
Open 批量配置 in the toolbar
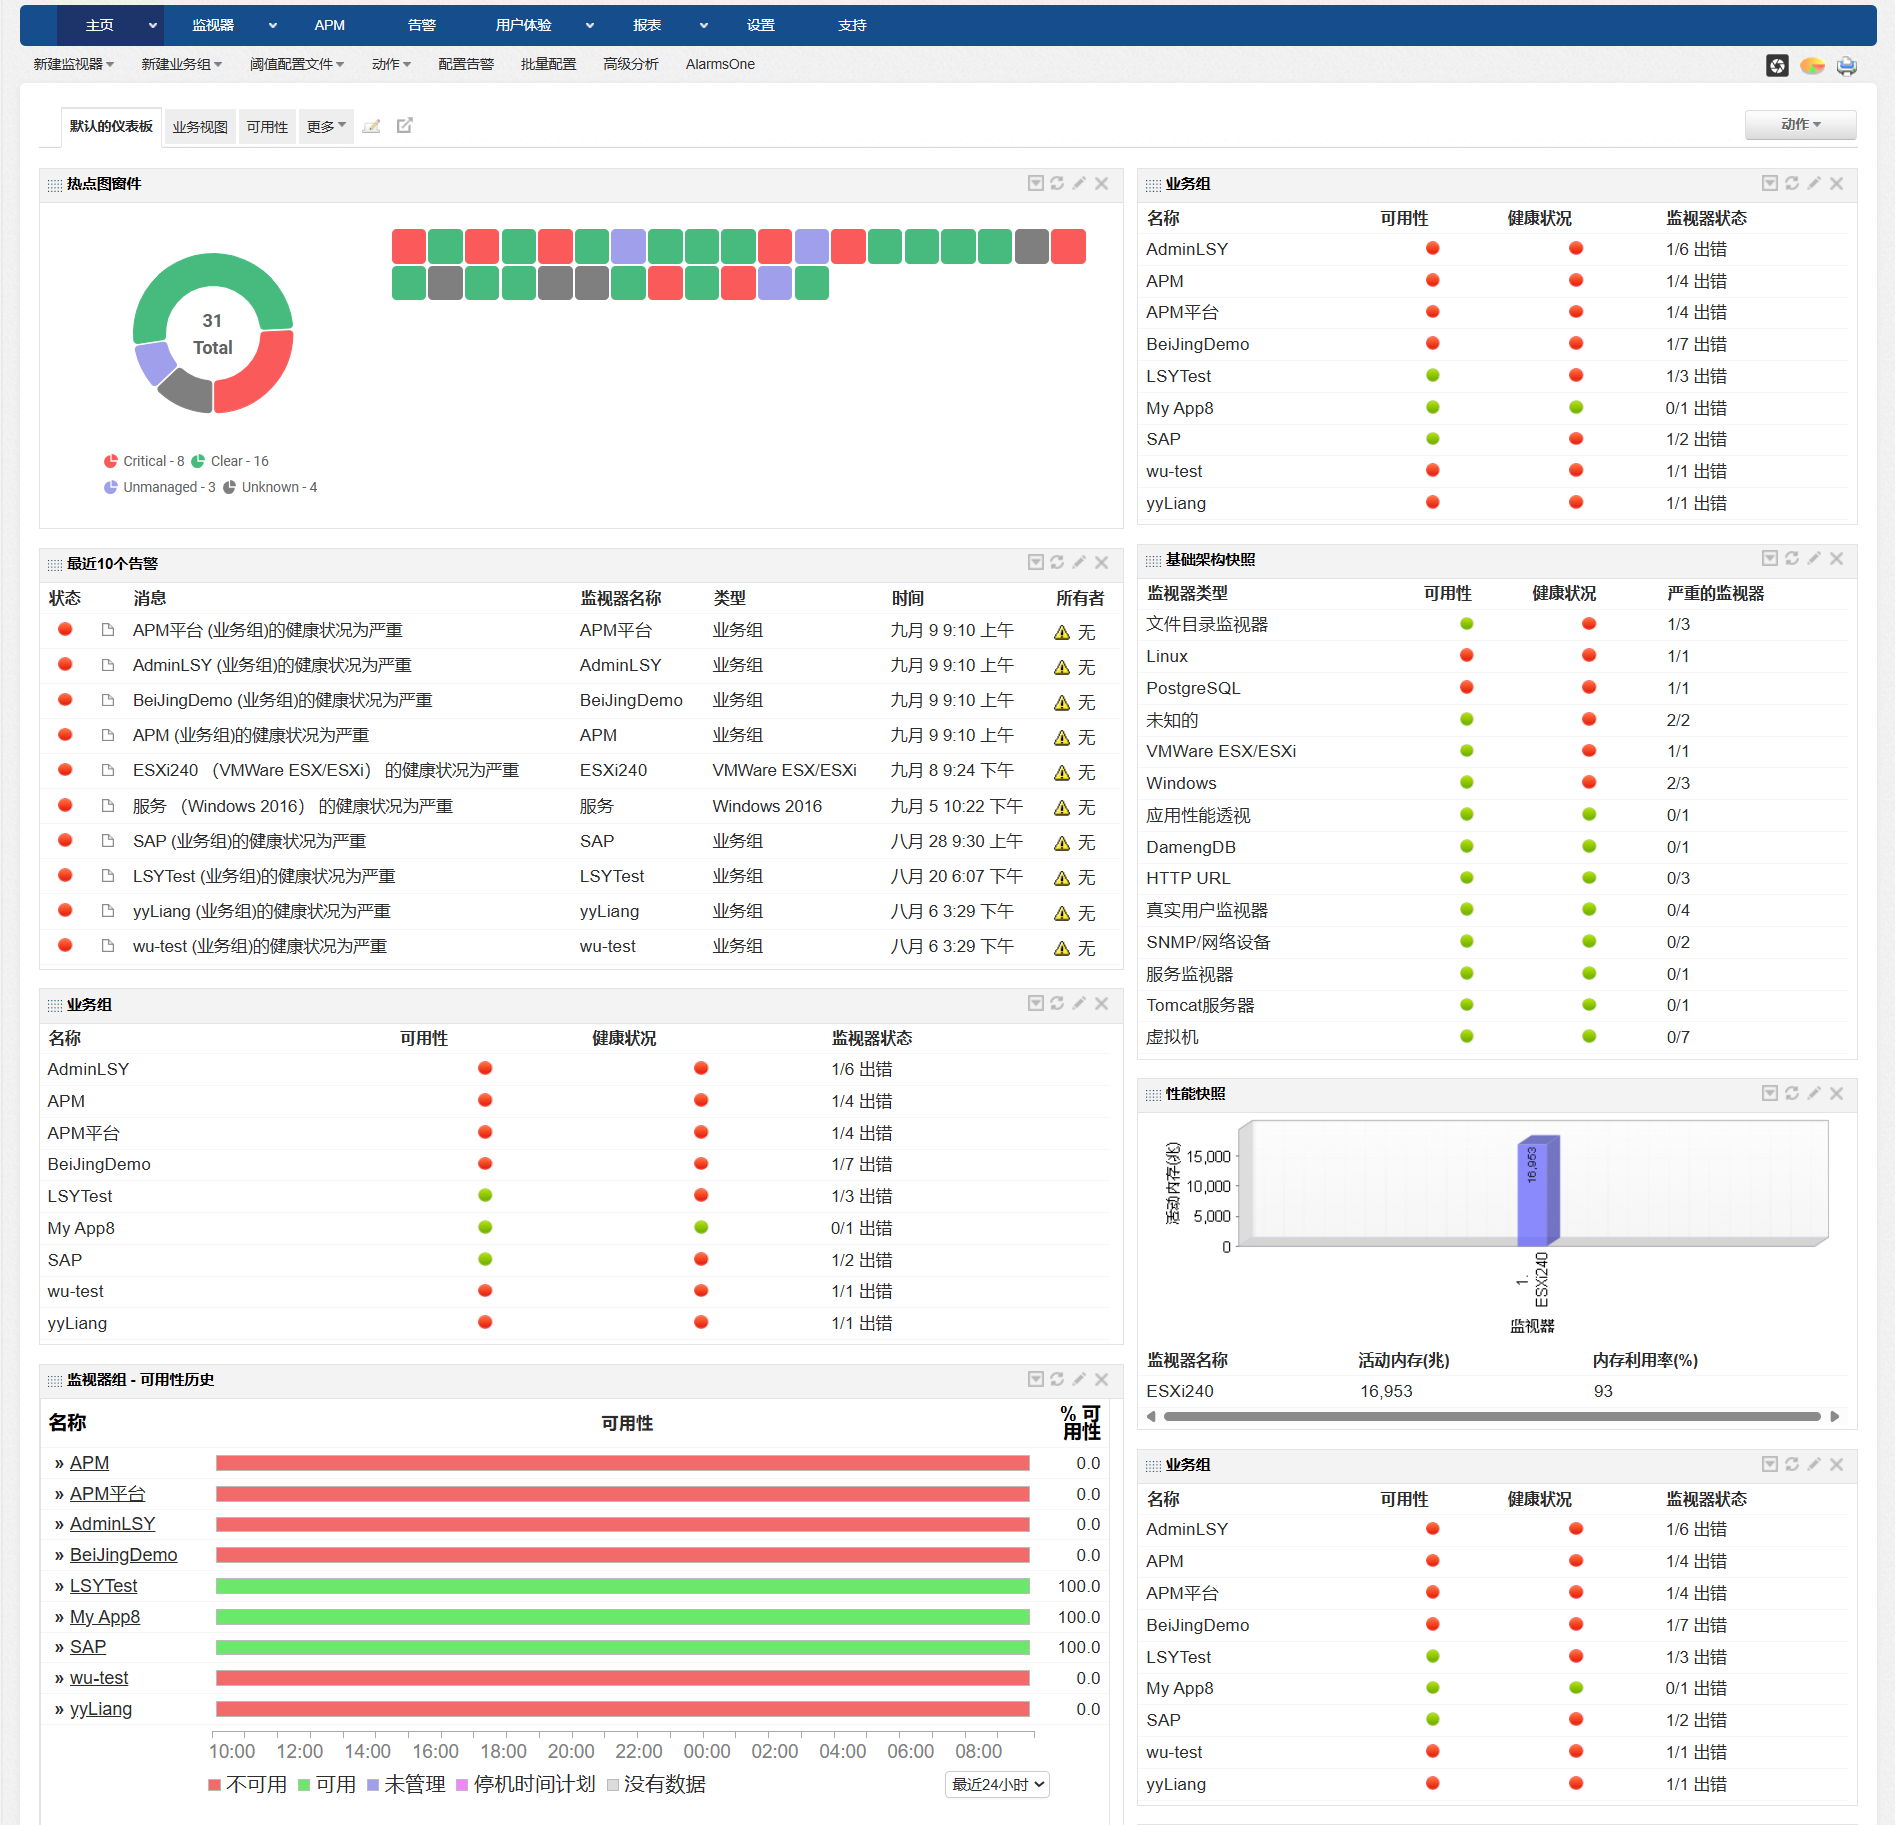coord(548,64)
